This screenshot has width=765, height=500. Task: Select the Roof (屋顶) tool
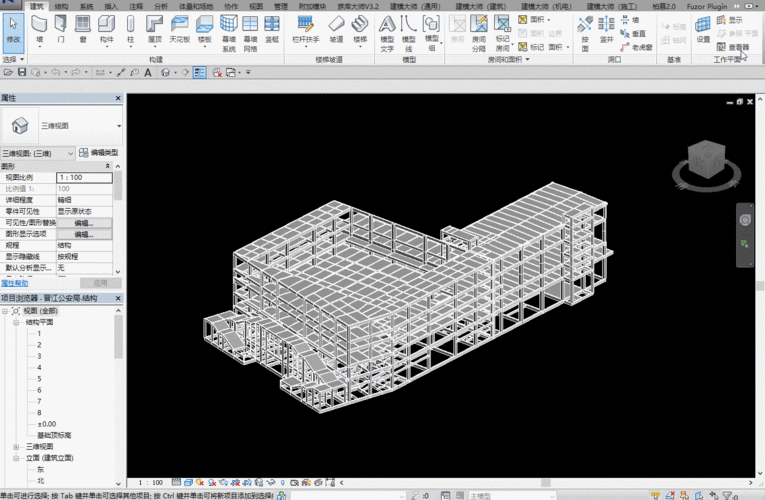155,30
